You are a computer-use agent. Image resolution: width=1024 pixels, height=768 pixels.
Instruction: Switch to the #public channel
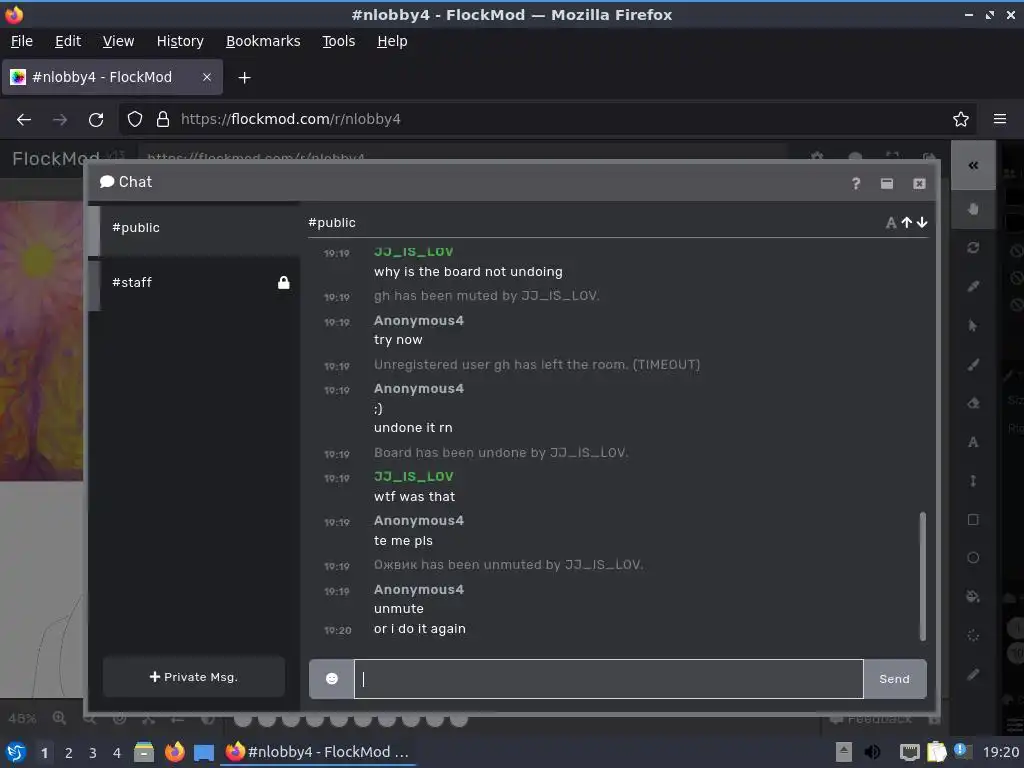[x=194, y=228]
